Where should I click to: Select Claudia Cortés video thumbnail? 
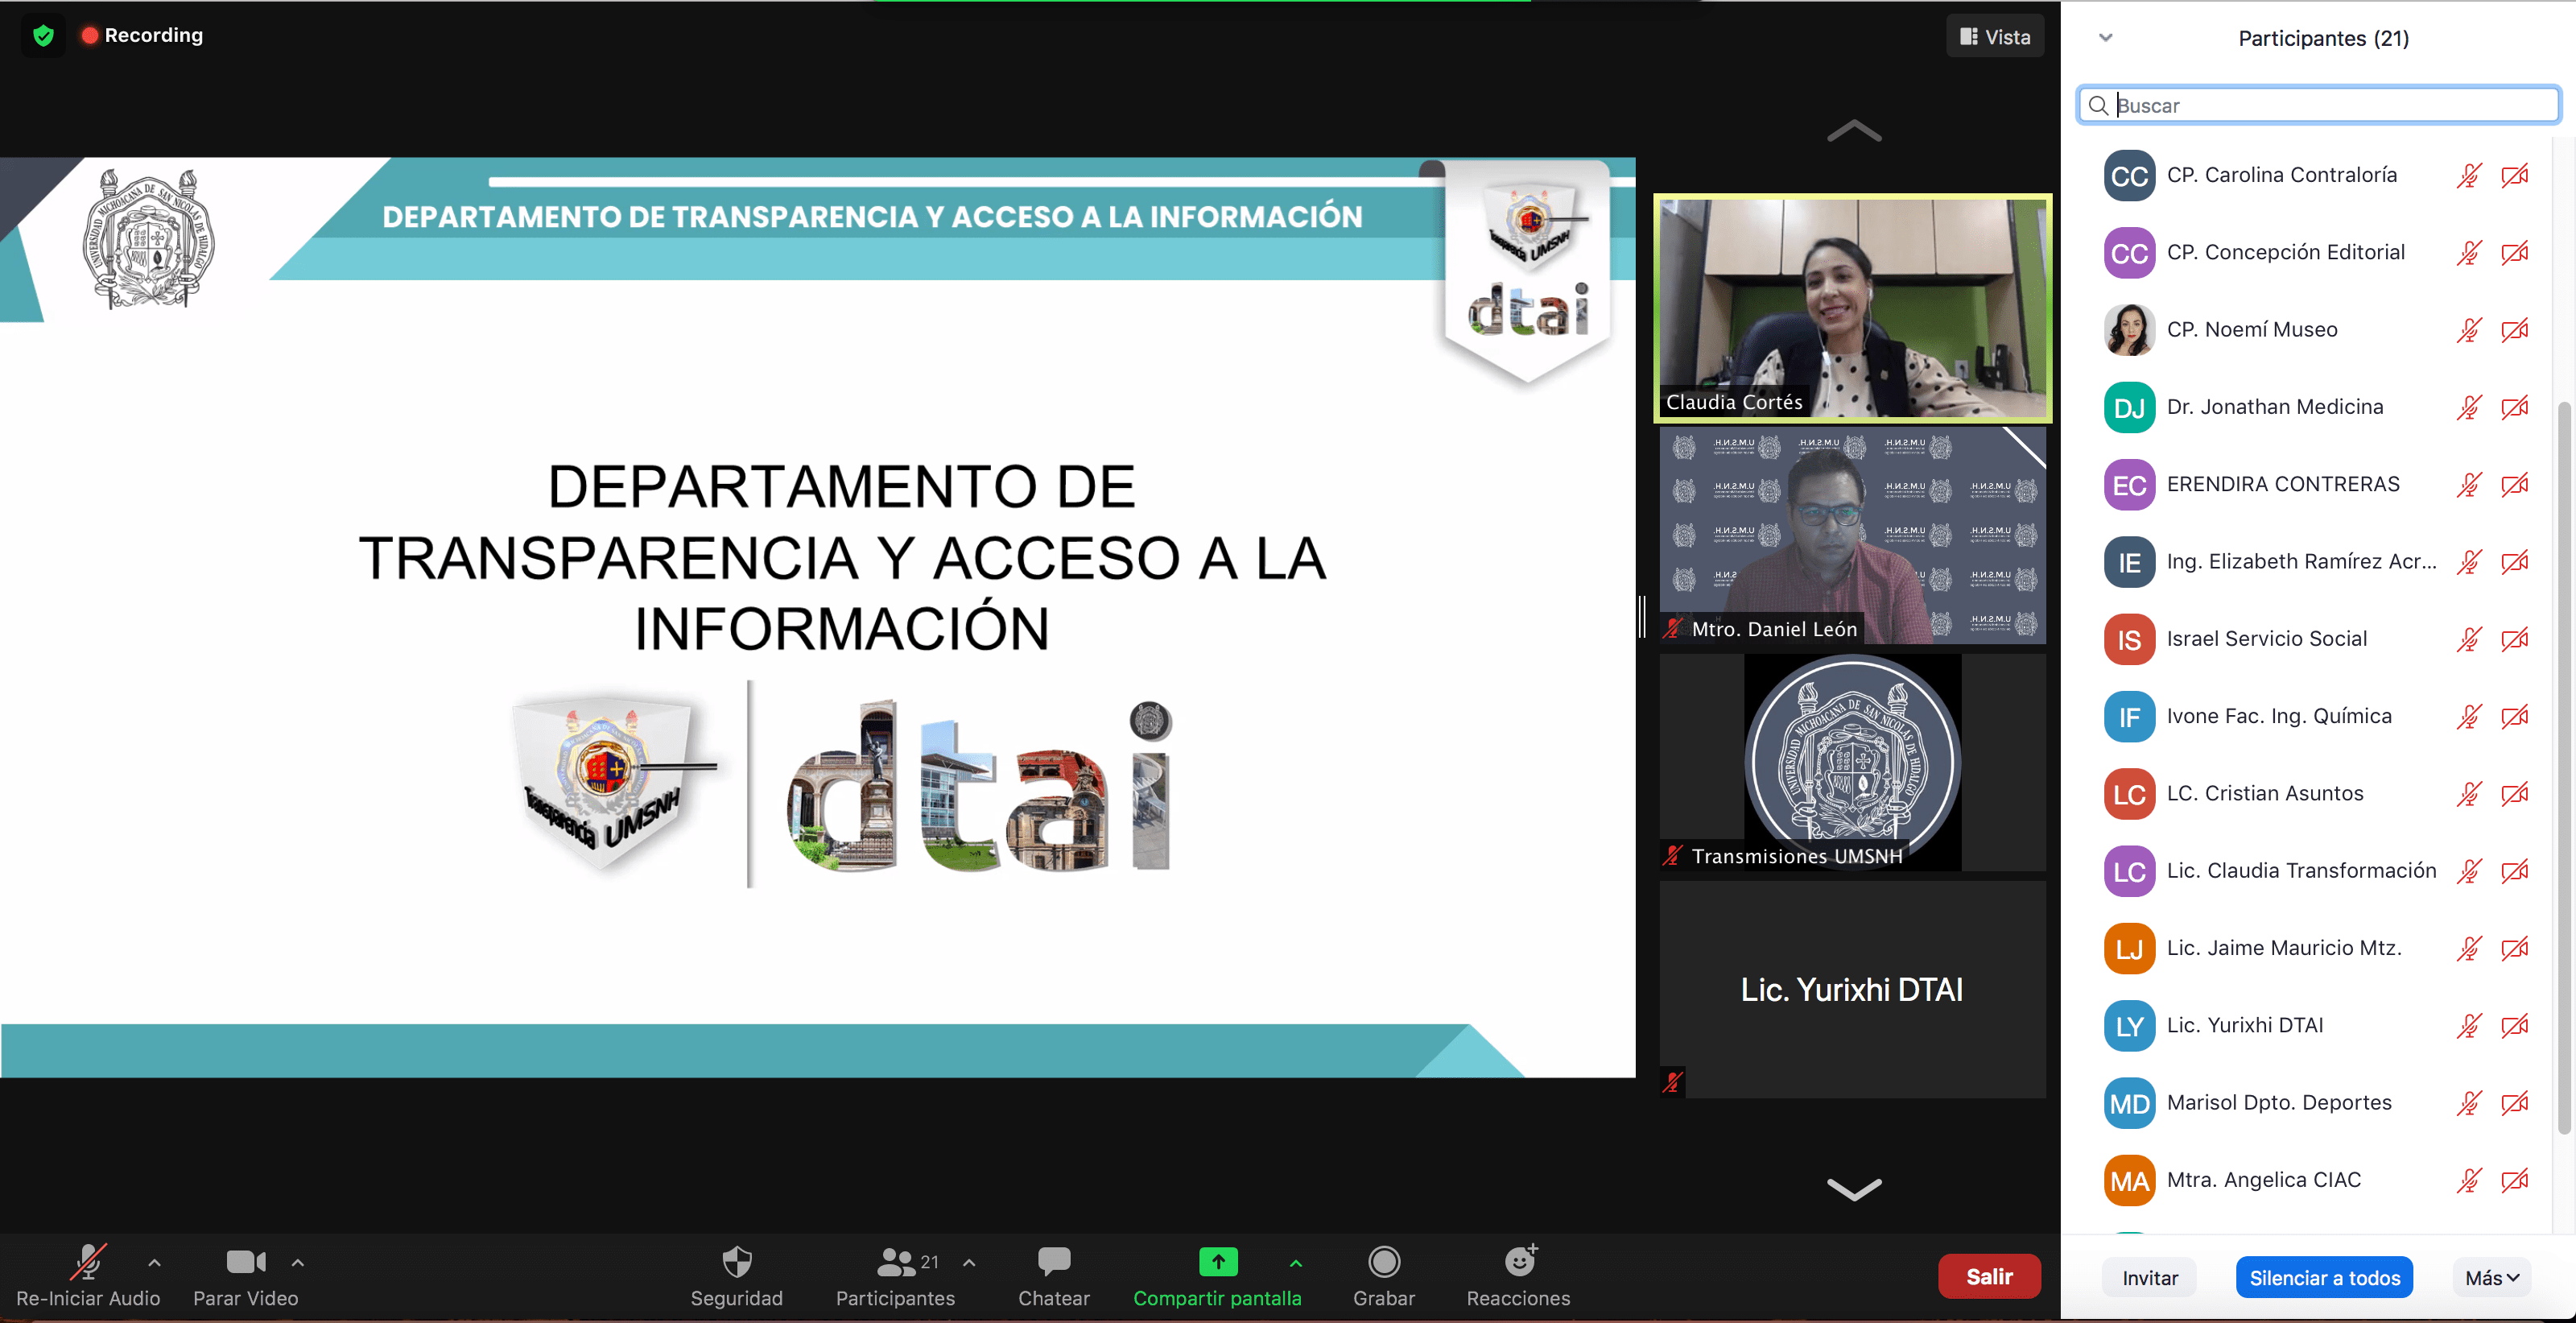[x=1853, y=308]
